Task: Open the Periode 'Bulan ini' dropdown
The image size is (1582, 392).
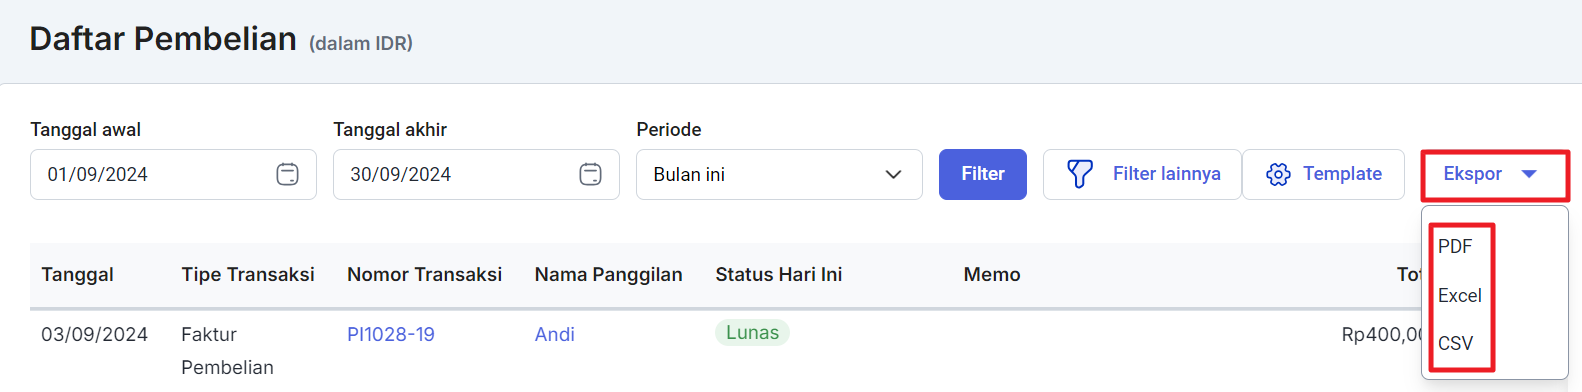Action: pyautogui.click(x=779, y=174)
